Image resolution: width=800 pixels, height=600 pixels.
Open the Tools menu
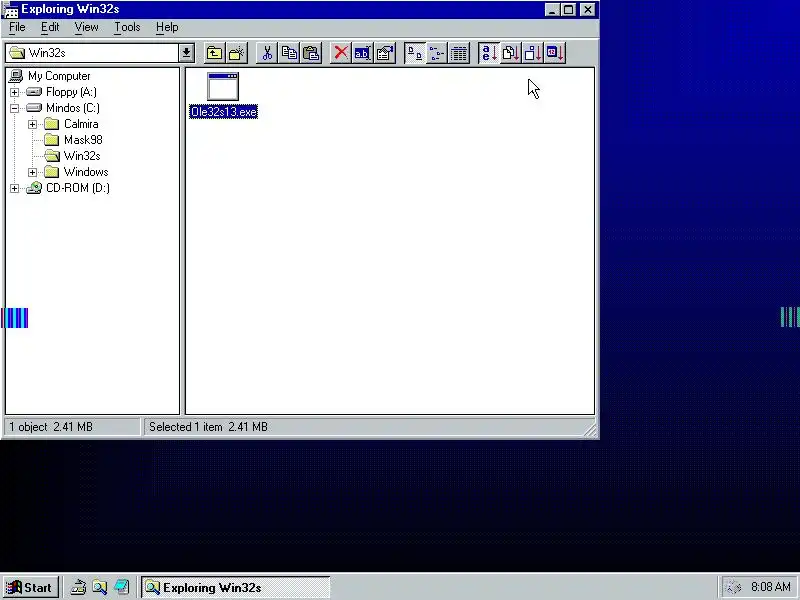[x=127, y=27]
